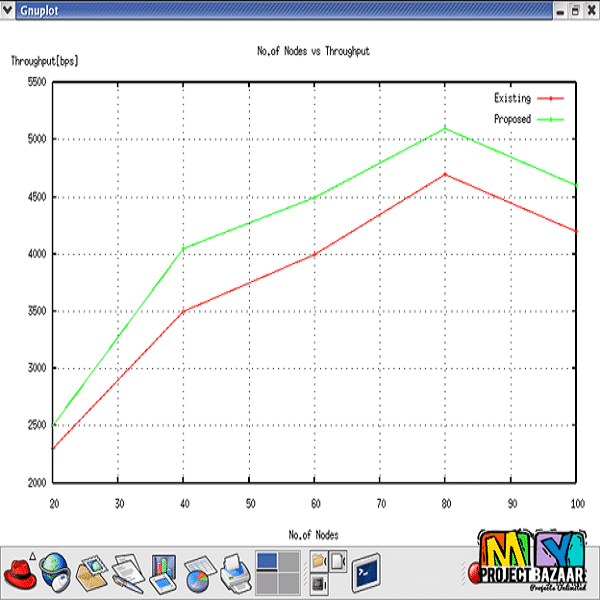This screenshot has height=600, width=600.
Task: Launch the word processor with pen icon
Action: coord(128,573)
